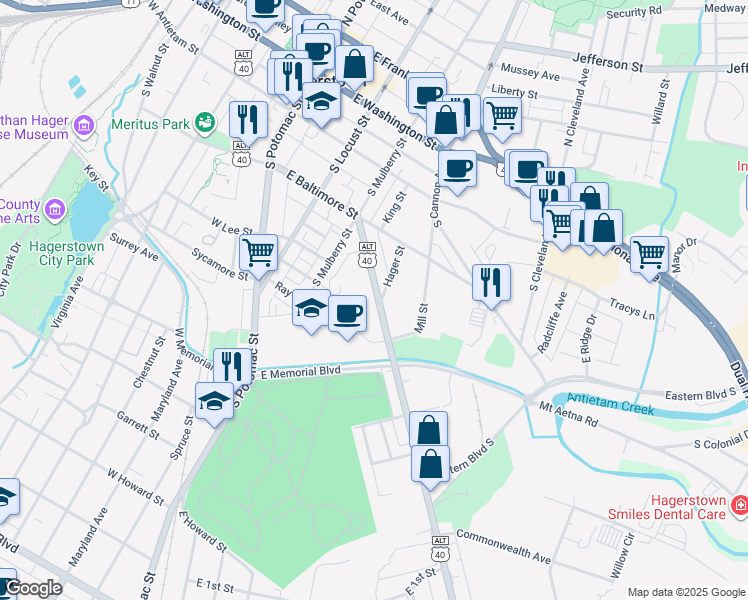Click the County Museum of the Arts pin
The height and width of the screenshot is (600, 748).
tap(54, 210)
